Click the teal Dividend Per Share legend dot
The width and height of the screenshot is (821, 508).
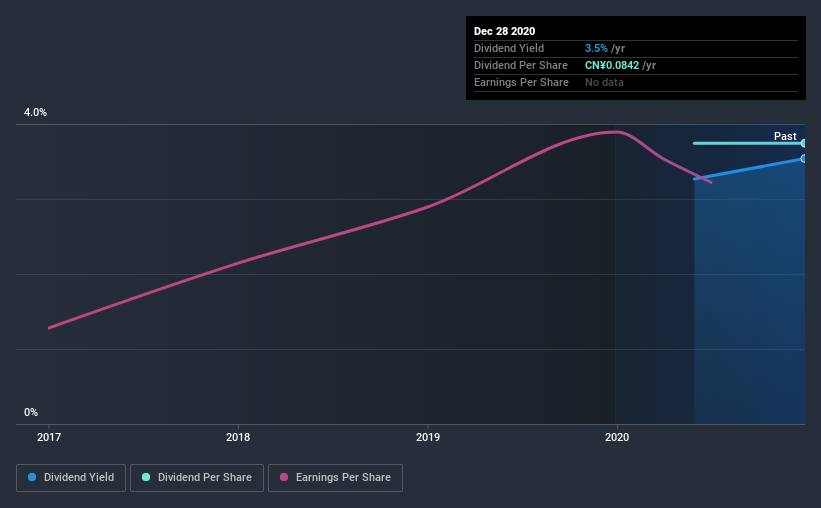coord(146,477)
